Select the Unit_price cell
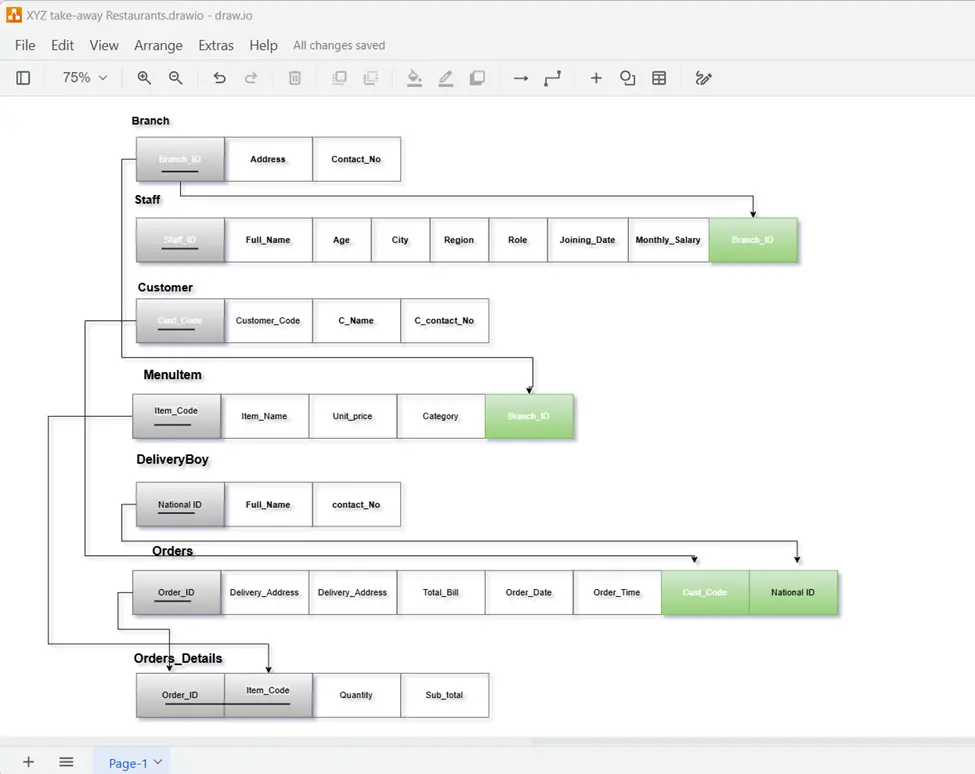Viewport: 975px width, 774px height. [x=353, y=417]
